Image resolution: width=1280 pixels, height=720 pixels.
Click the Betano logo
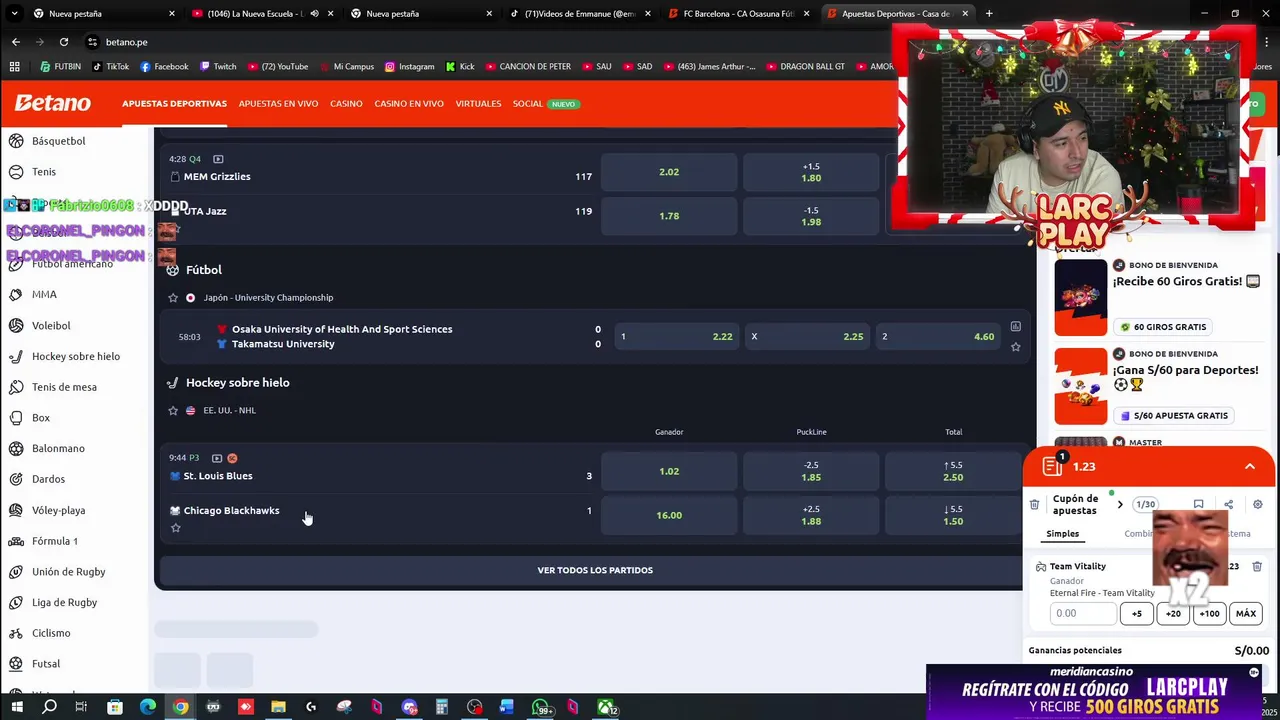[x=53, y=103]
